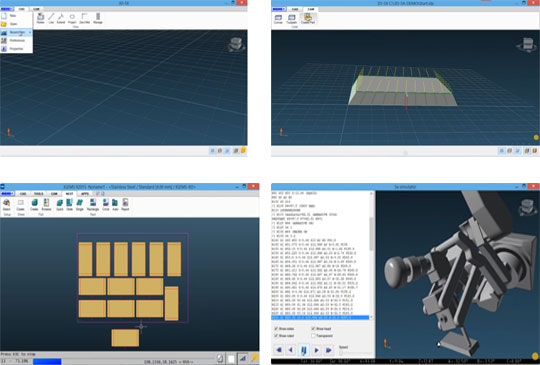The height and width of the screenshot is (365, 540).
Task: Click the view cube in simulator viewport
Action: pos(528,207)
